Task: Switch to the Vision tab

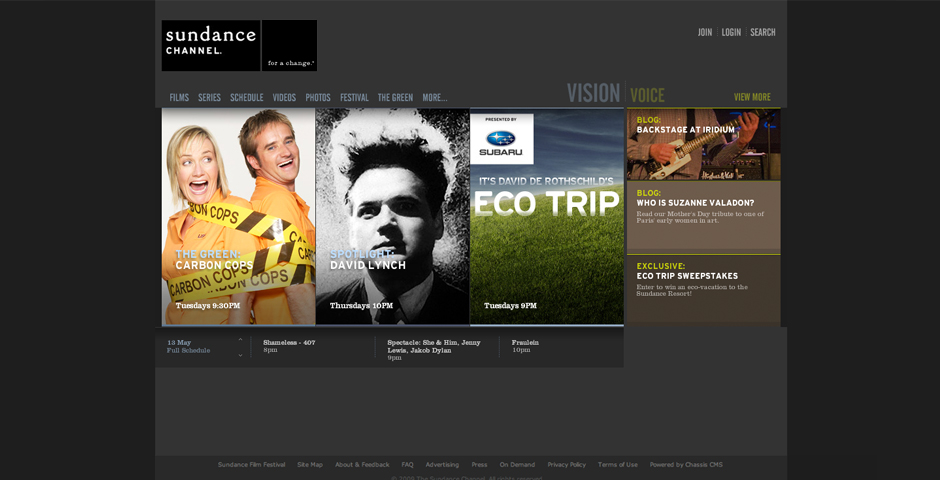Action: click(593, 93)
